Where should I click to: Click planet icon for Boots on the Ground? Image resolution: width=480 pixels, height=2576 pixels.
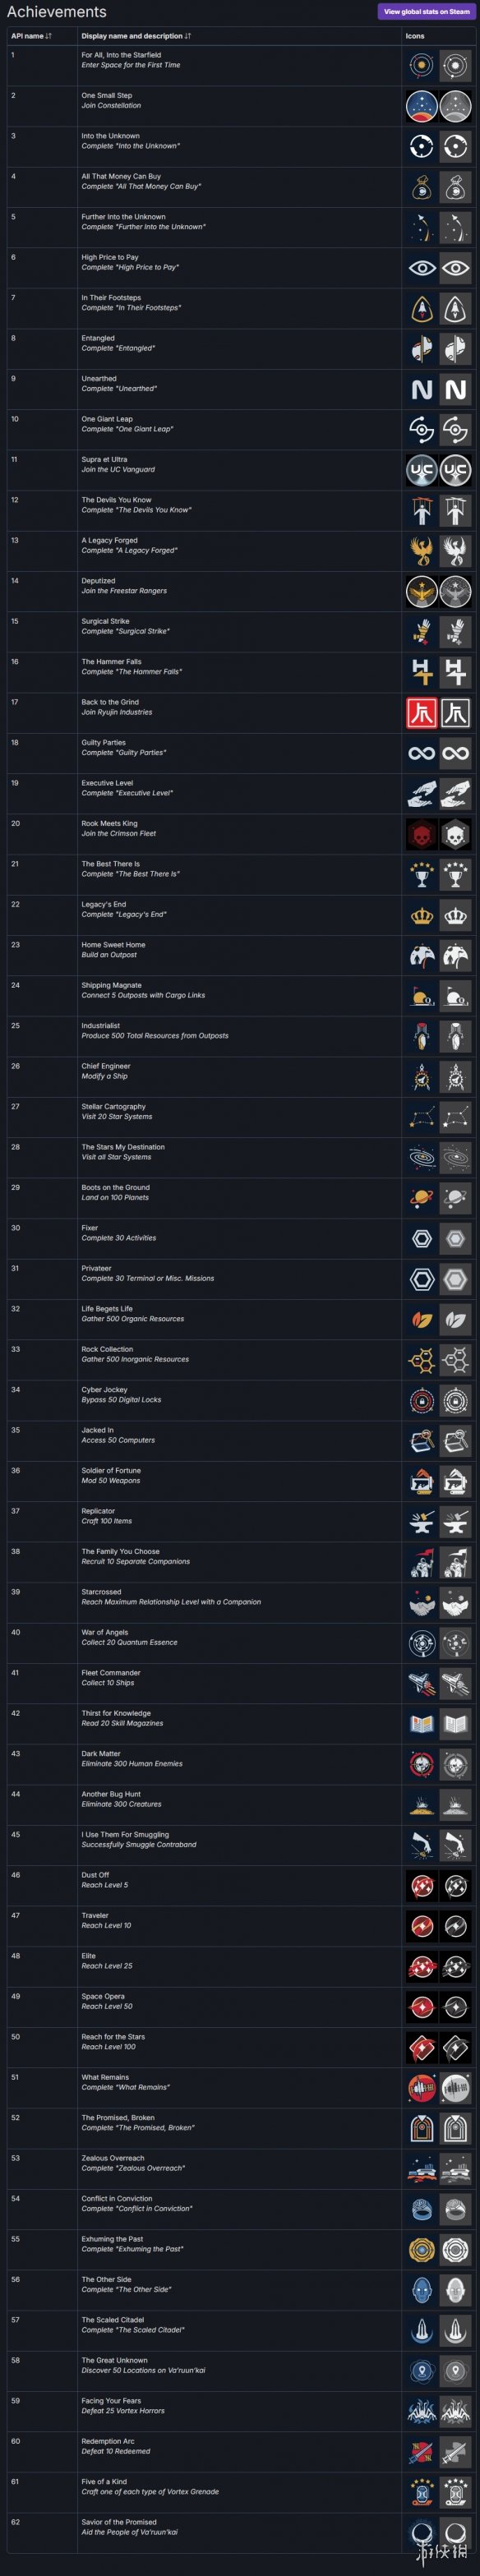[422, 1198]
